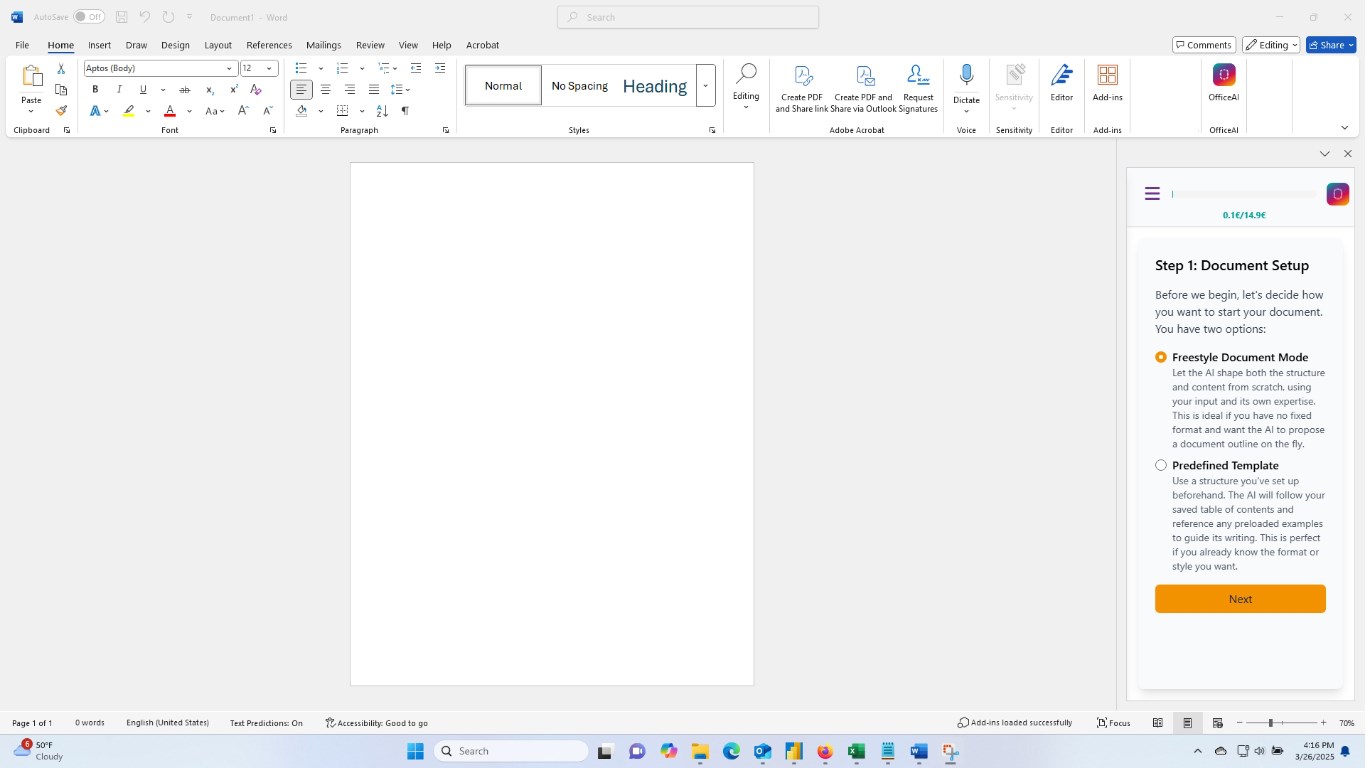Click the orange Next button
The image size is (1366, 768).
1240,599
